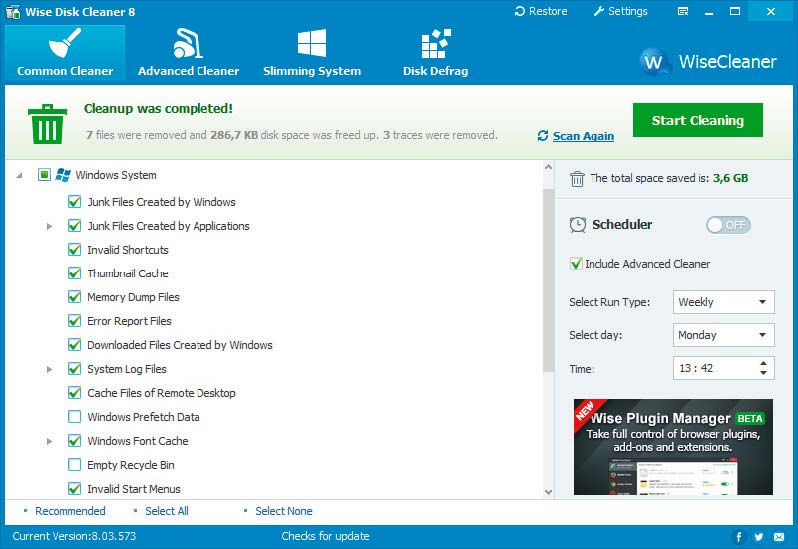Click the Scan Again link

pos(583,136)
